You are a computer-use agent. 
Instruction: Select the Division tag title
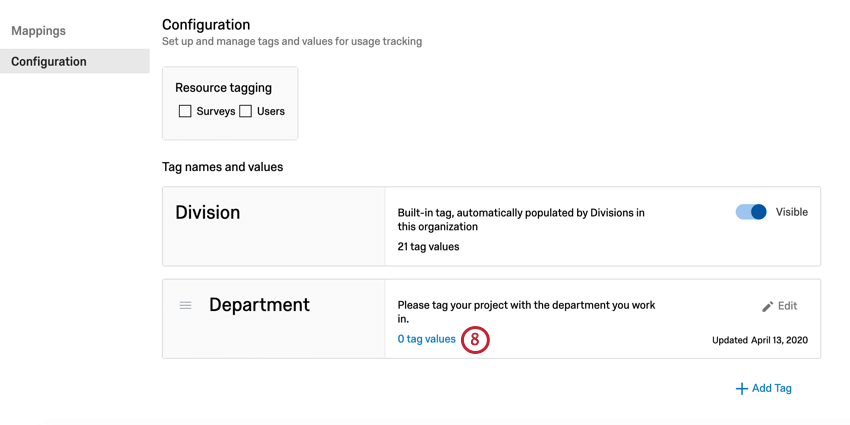(x=208, y=212)
